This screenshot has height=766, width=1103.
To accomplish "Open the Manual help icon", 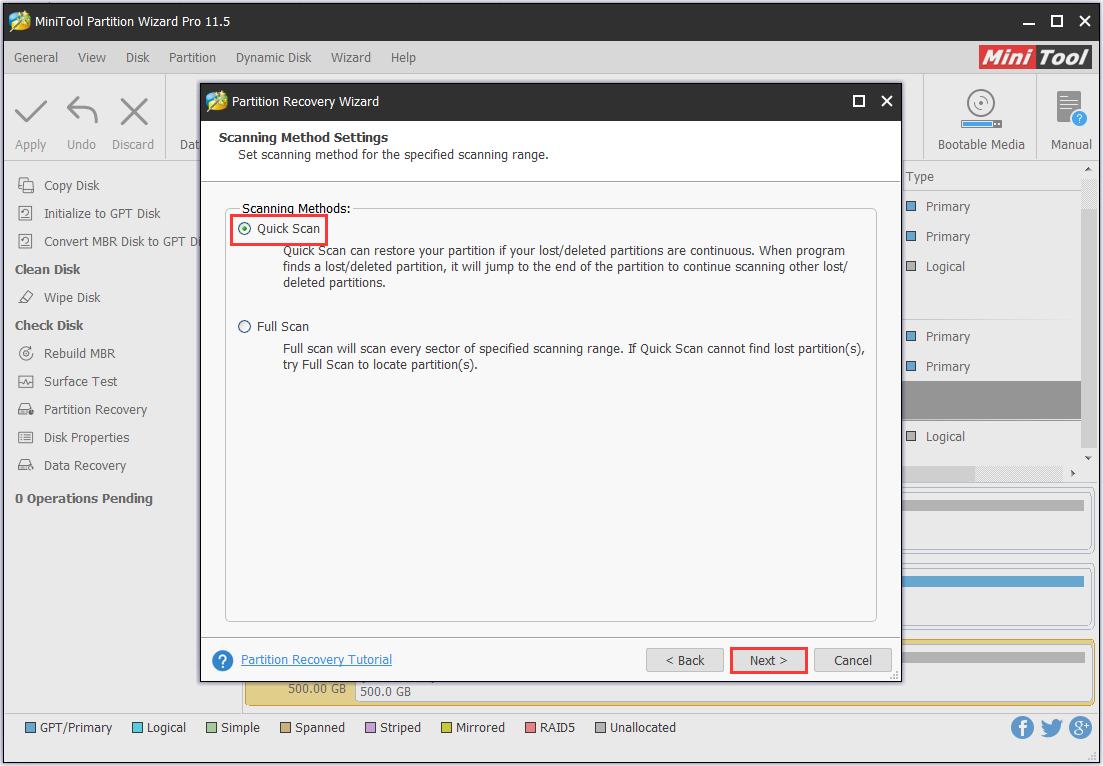I will click(x=1071, y=109).
